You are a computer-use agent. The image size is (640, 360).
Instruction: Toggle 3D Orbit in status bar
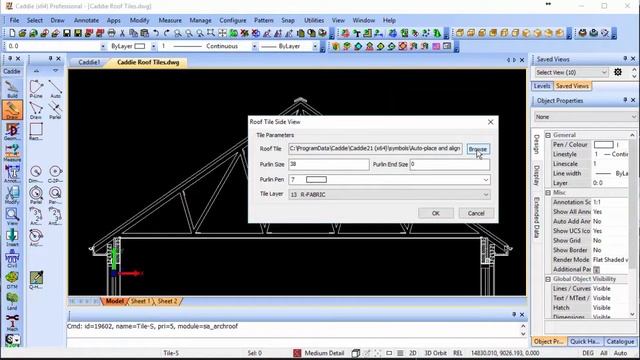(436, 353)
